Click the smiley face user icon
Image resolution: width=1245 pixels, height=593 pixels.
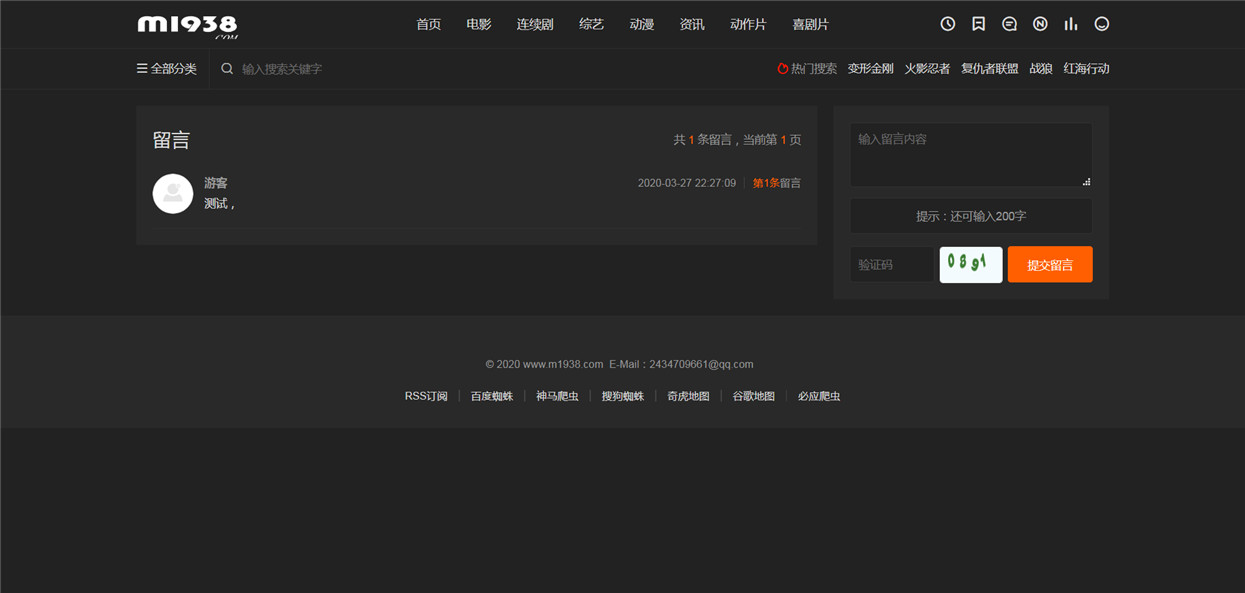(1102, 24)
